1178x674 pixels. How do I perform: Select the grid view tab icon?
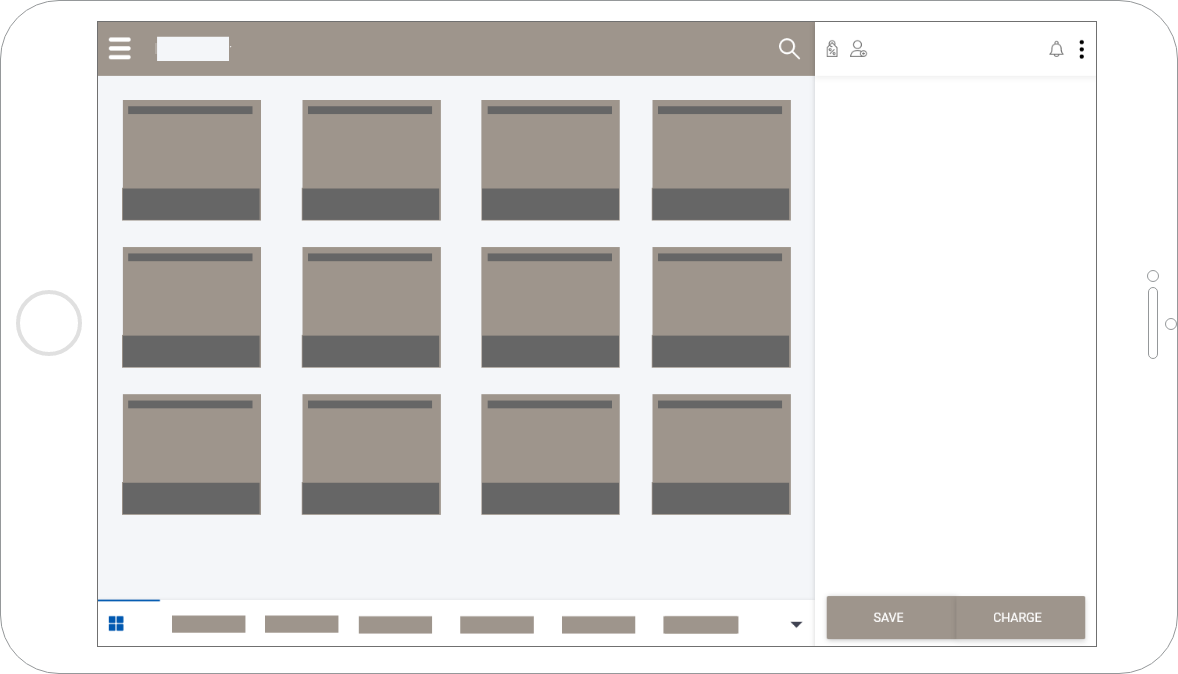click(116, 624)
